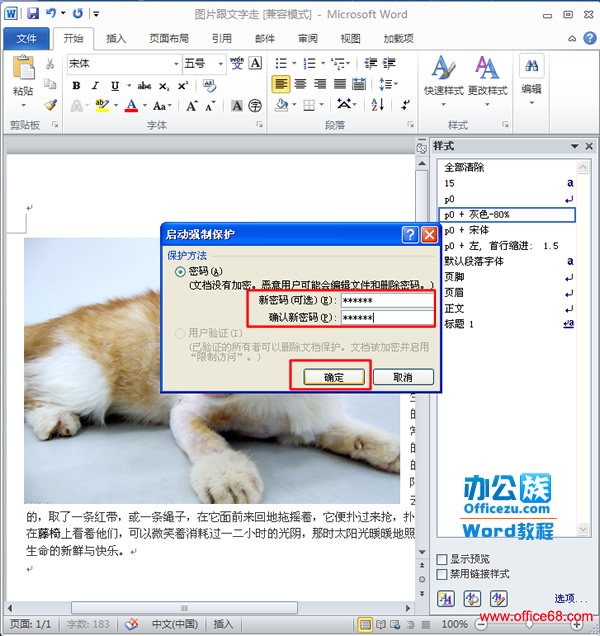Click zoom in plus on zoom slider
The width and height of the screenshot is (600, 636).
(x=576, y=625)
